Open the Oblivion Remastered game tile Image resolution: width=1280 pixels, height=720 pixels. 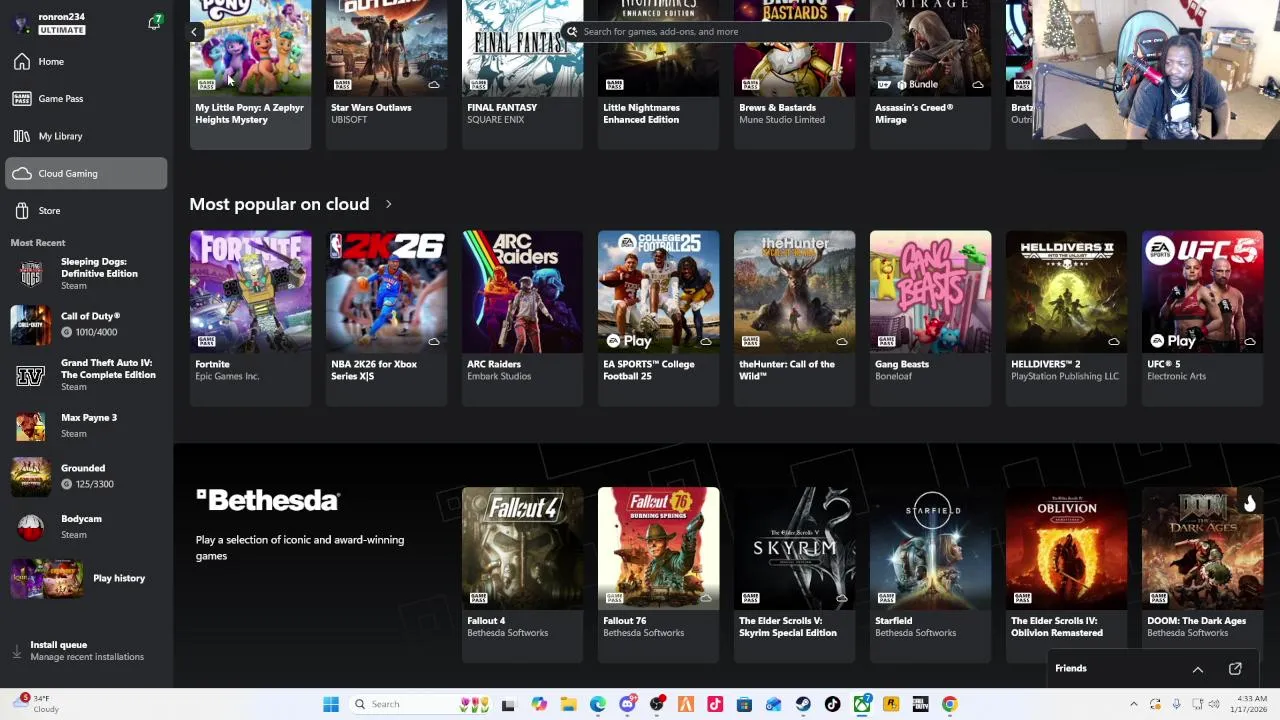tap(1066, 575)
